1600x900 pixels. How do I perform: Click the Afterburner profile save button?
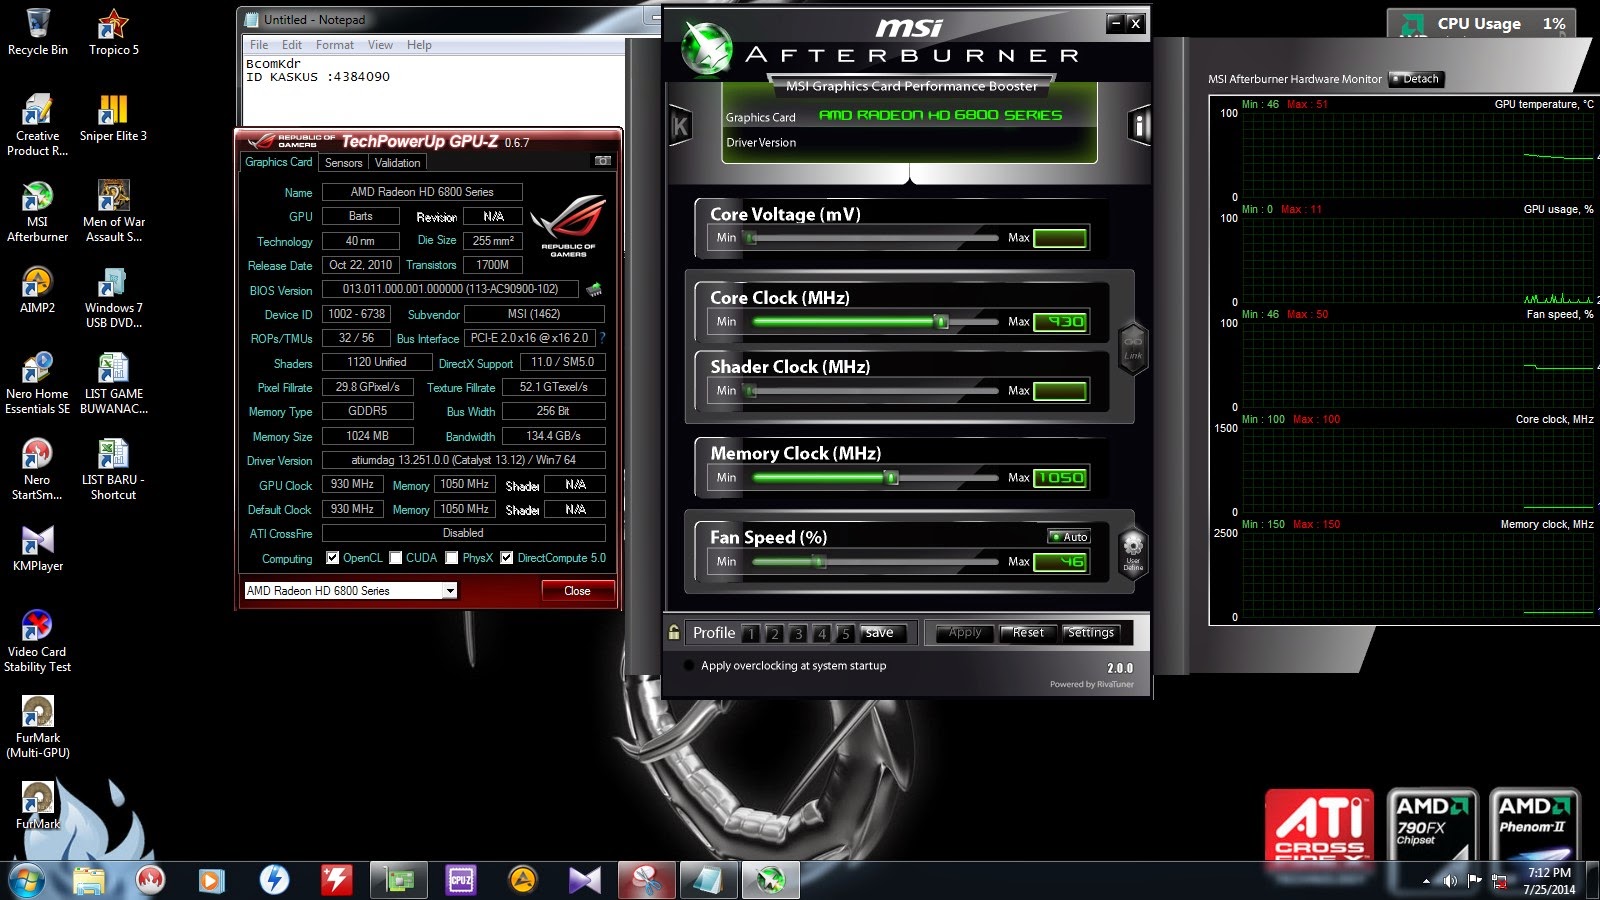tap(883, 633)
